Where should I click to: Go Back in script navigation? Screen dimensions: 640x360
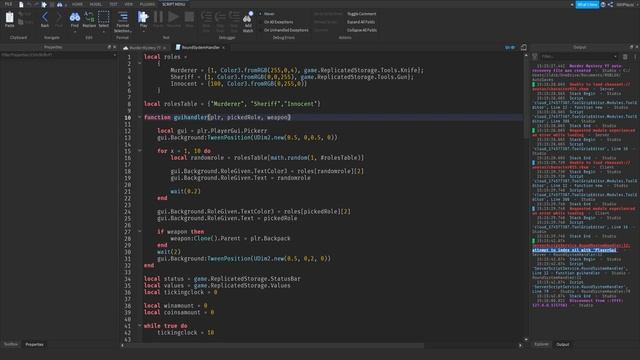point(45,19)
